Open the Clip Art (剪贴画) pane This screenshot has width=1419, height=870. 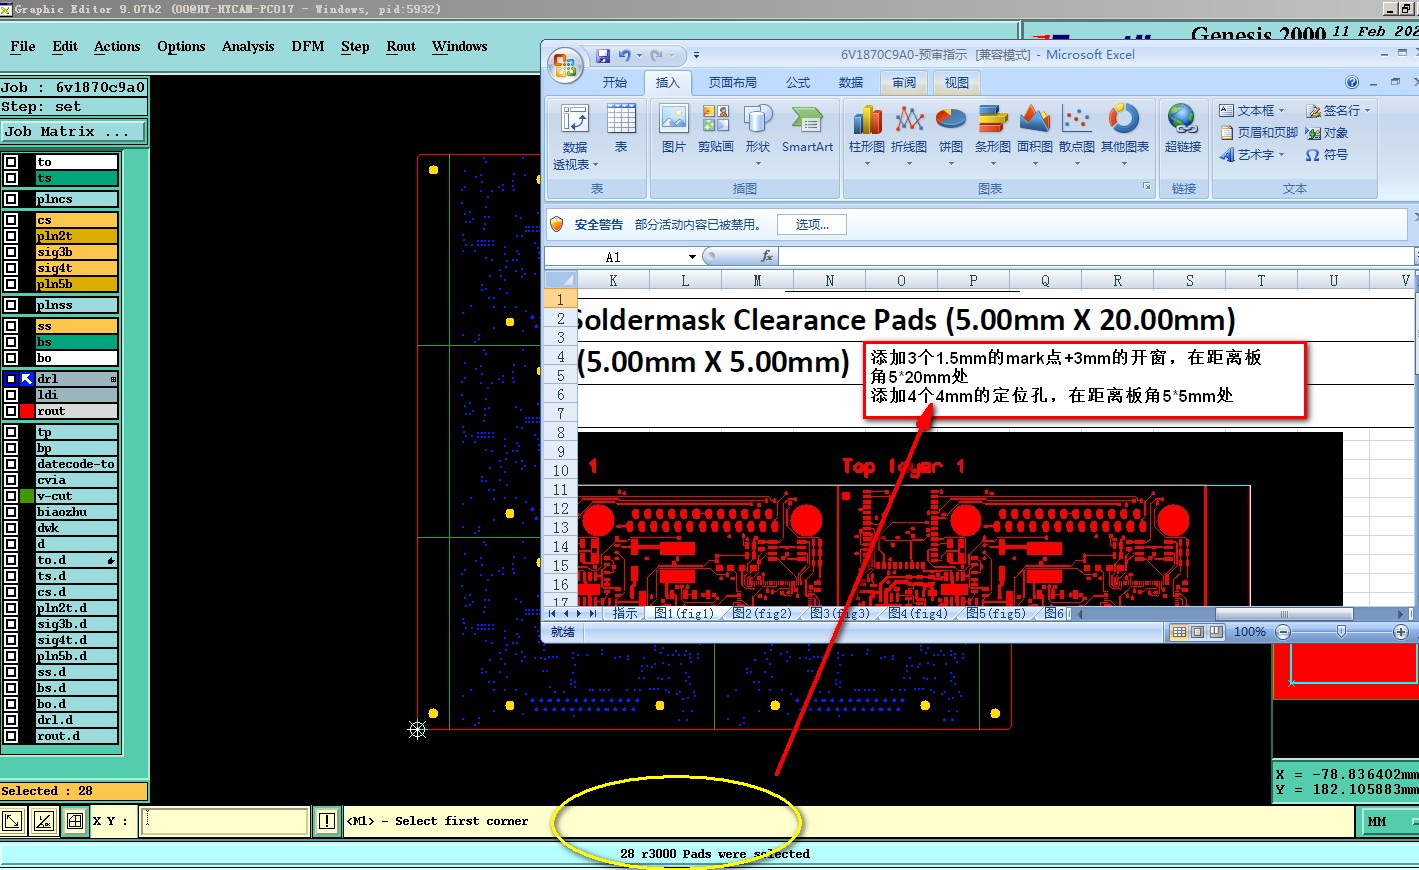[716, 129]
